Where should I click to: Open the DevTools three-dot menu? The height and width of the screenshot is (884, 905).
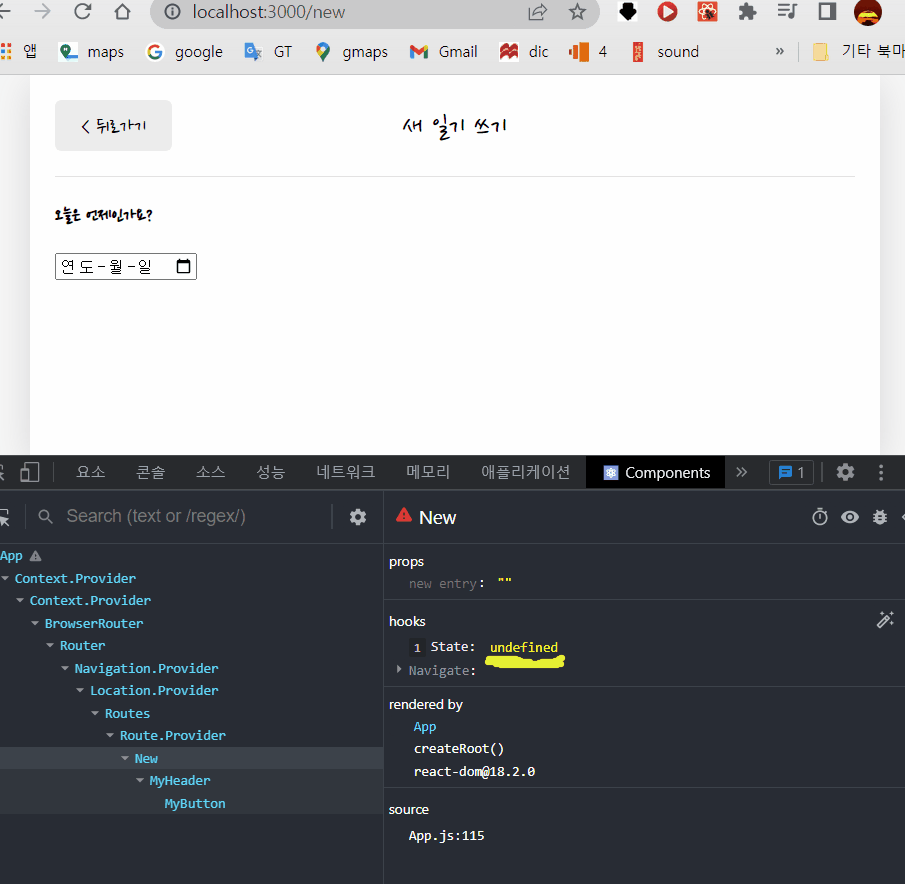pyautogui.click(x=881, y=472)
